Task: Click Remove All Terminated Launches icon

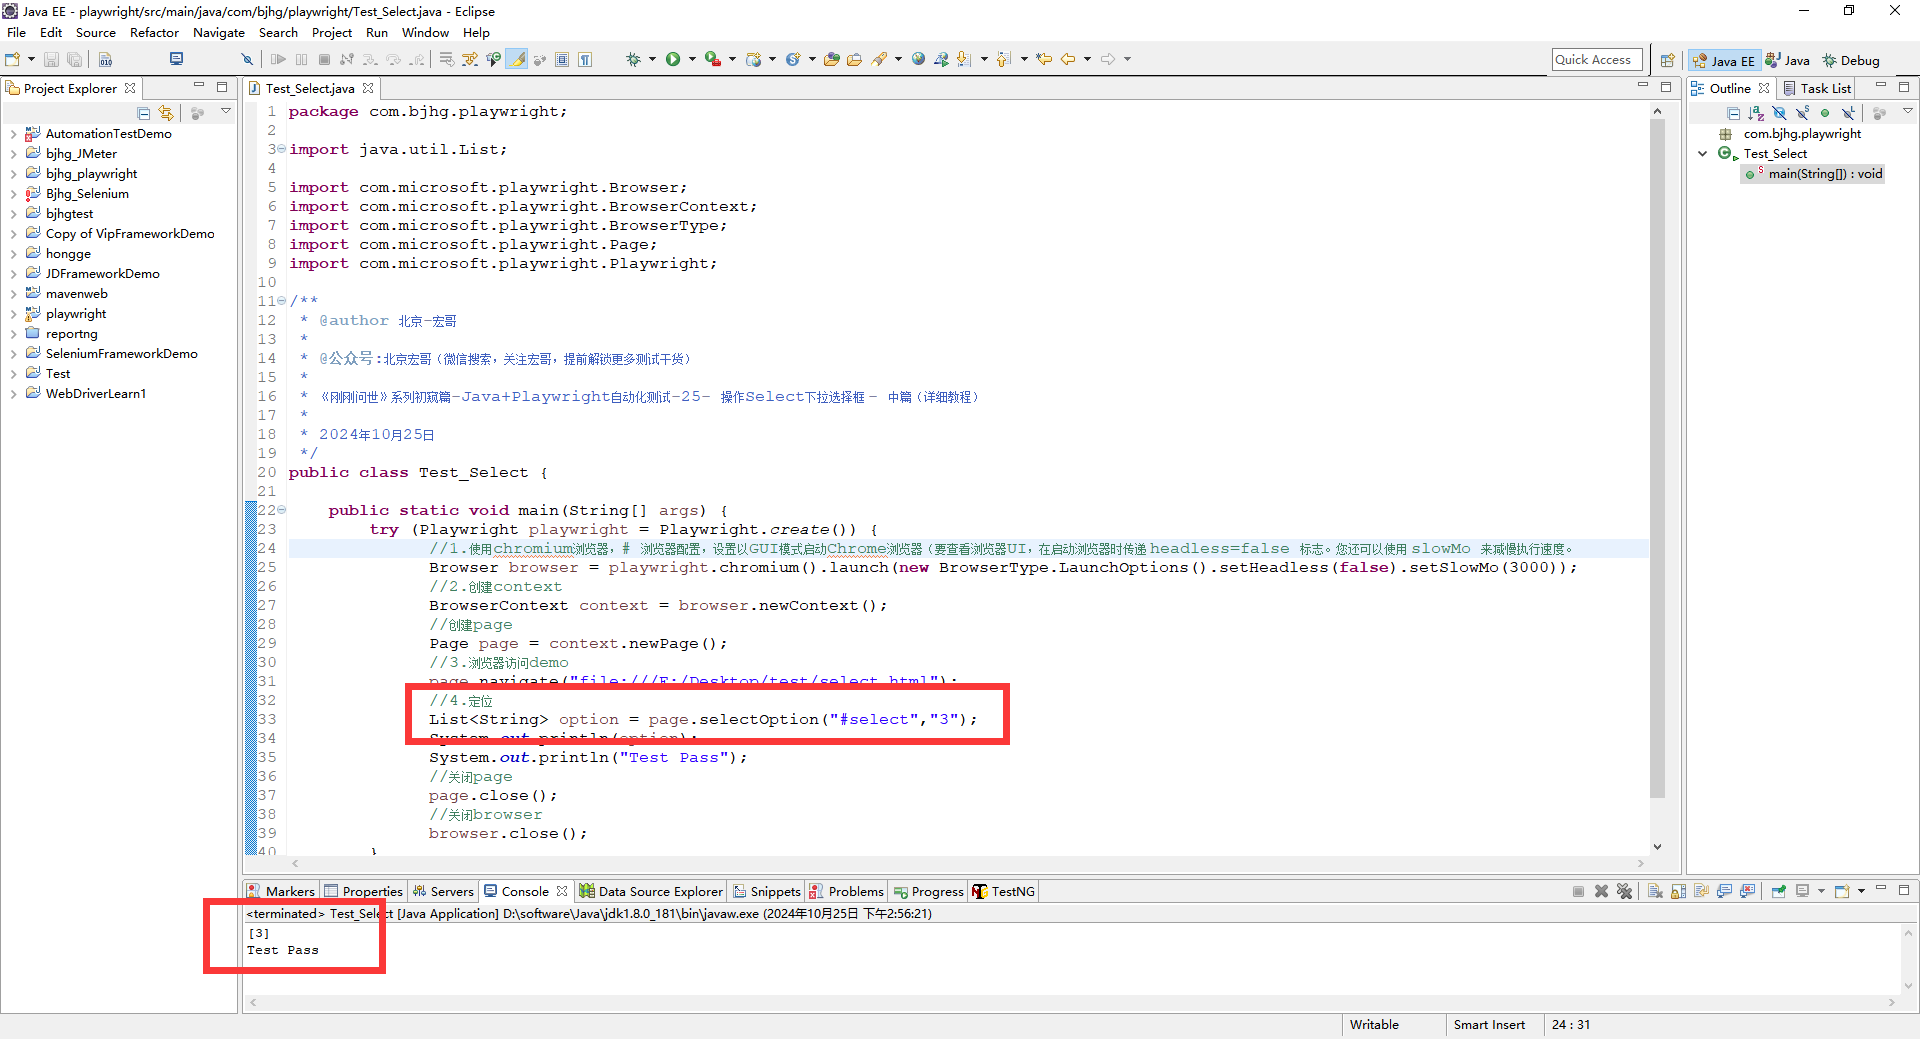Action: (x=1624, y=891)
